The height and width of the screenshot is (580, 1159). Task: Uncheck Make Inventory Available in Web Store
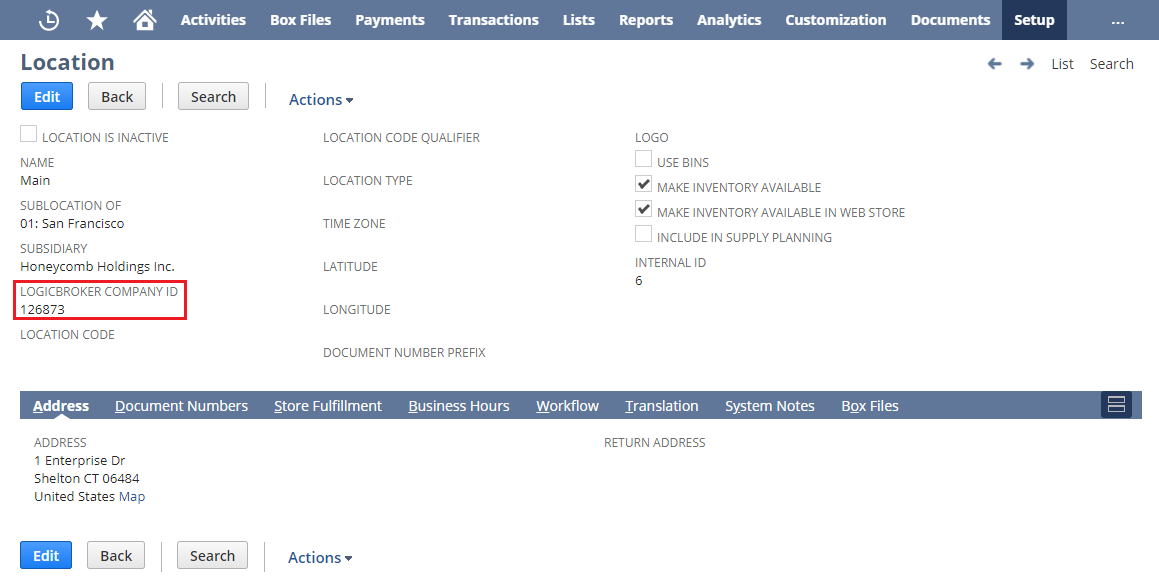[644, 210]
